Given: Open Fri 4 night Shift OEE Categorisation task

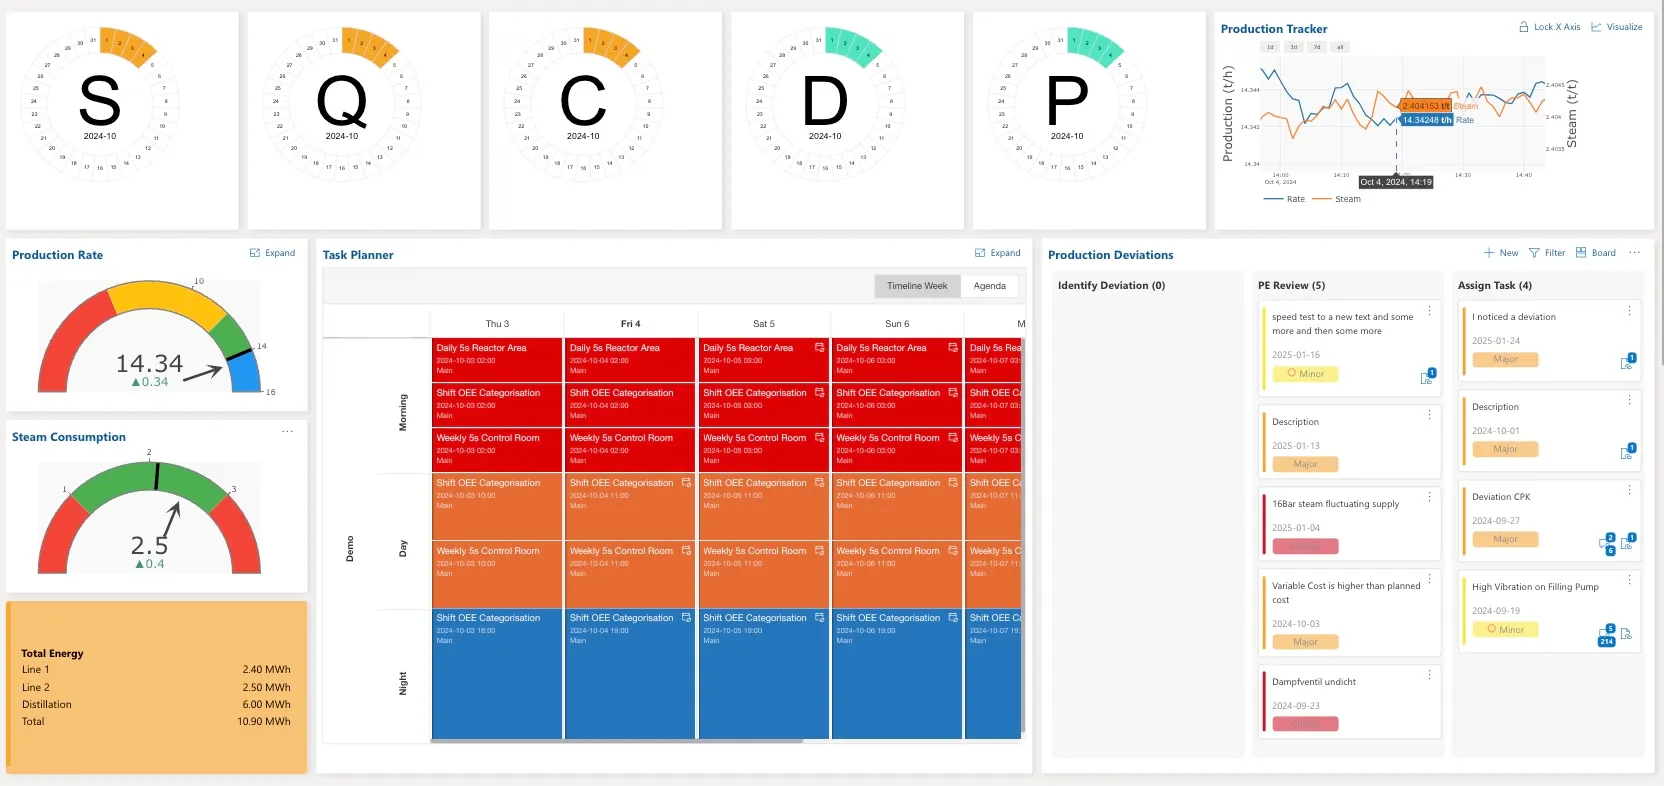Looking at the screenshot, I should (x=630, y=674).
